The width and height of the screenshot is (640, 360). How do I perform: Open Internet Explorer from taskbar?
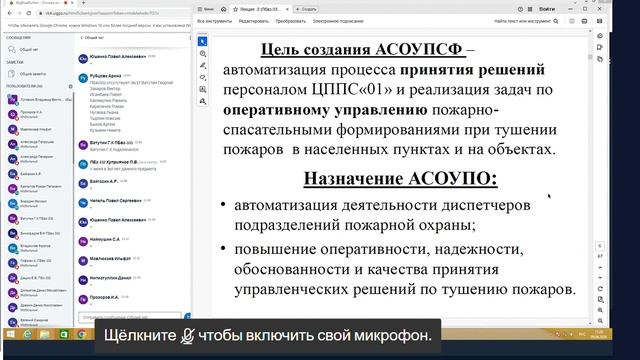point(28,334)
